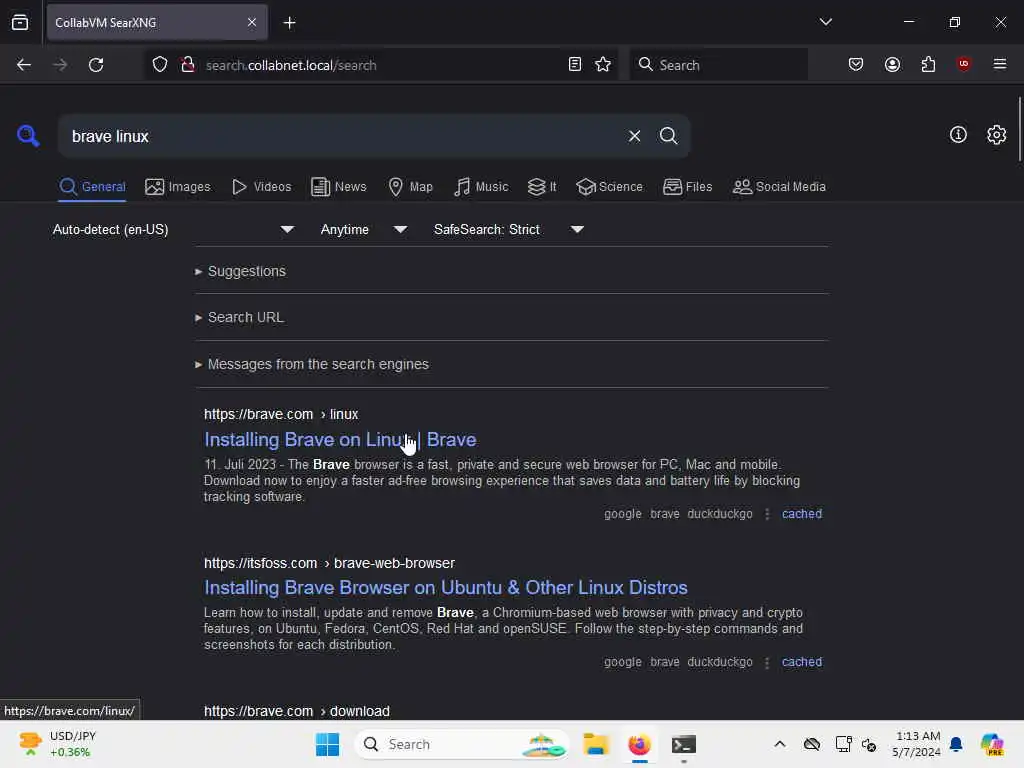Go back with the browser back arrow
The image size is (1024, 768).
pos(24,65)
